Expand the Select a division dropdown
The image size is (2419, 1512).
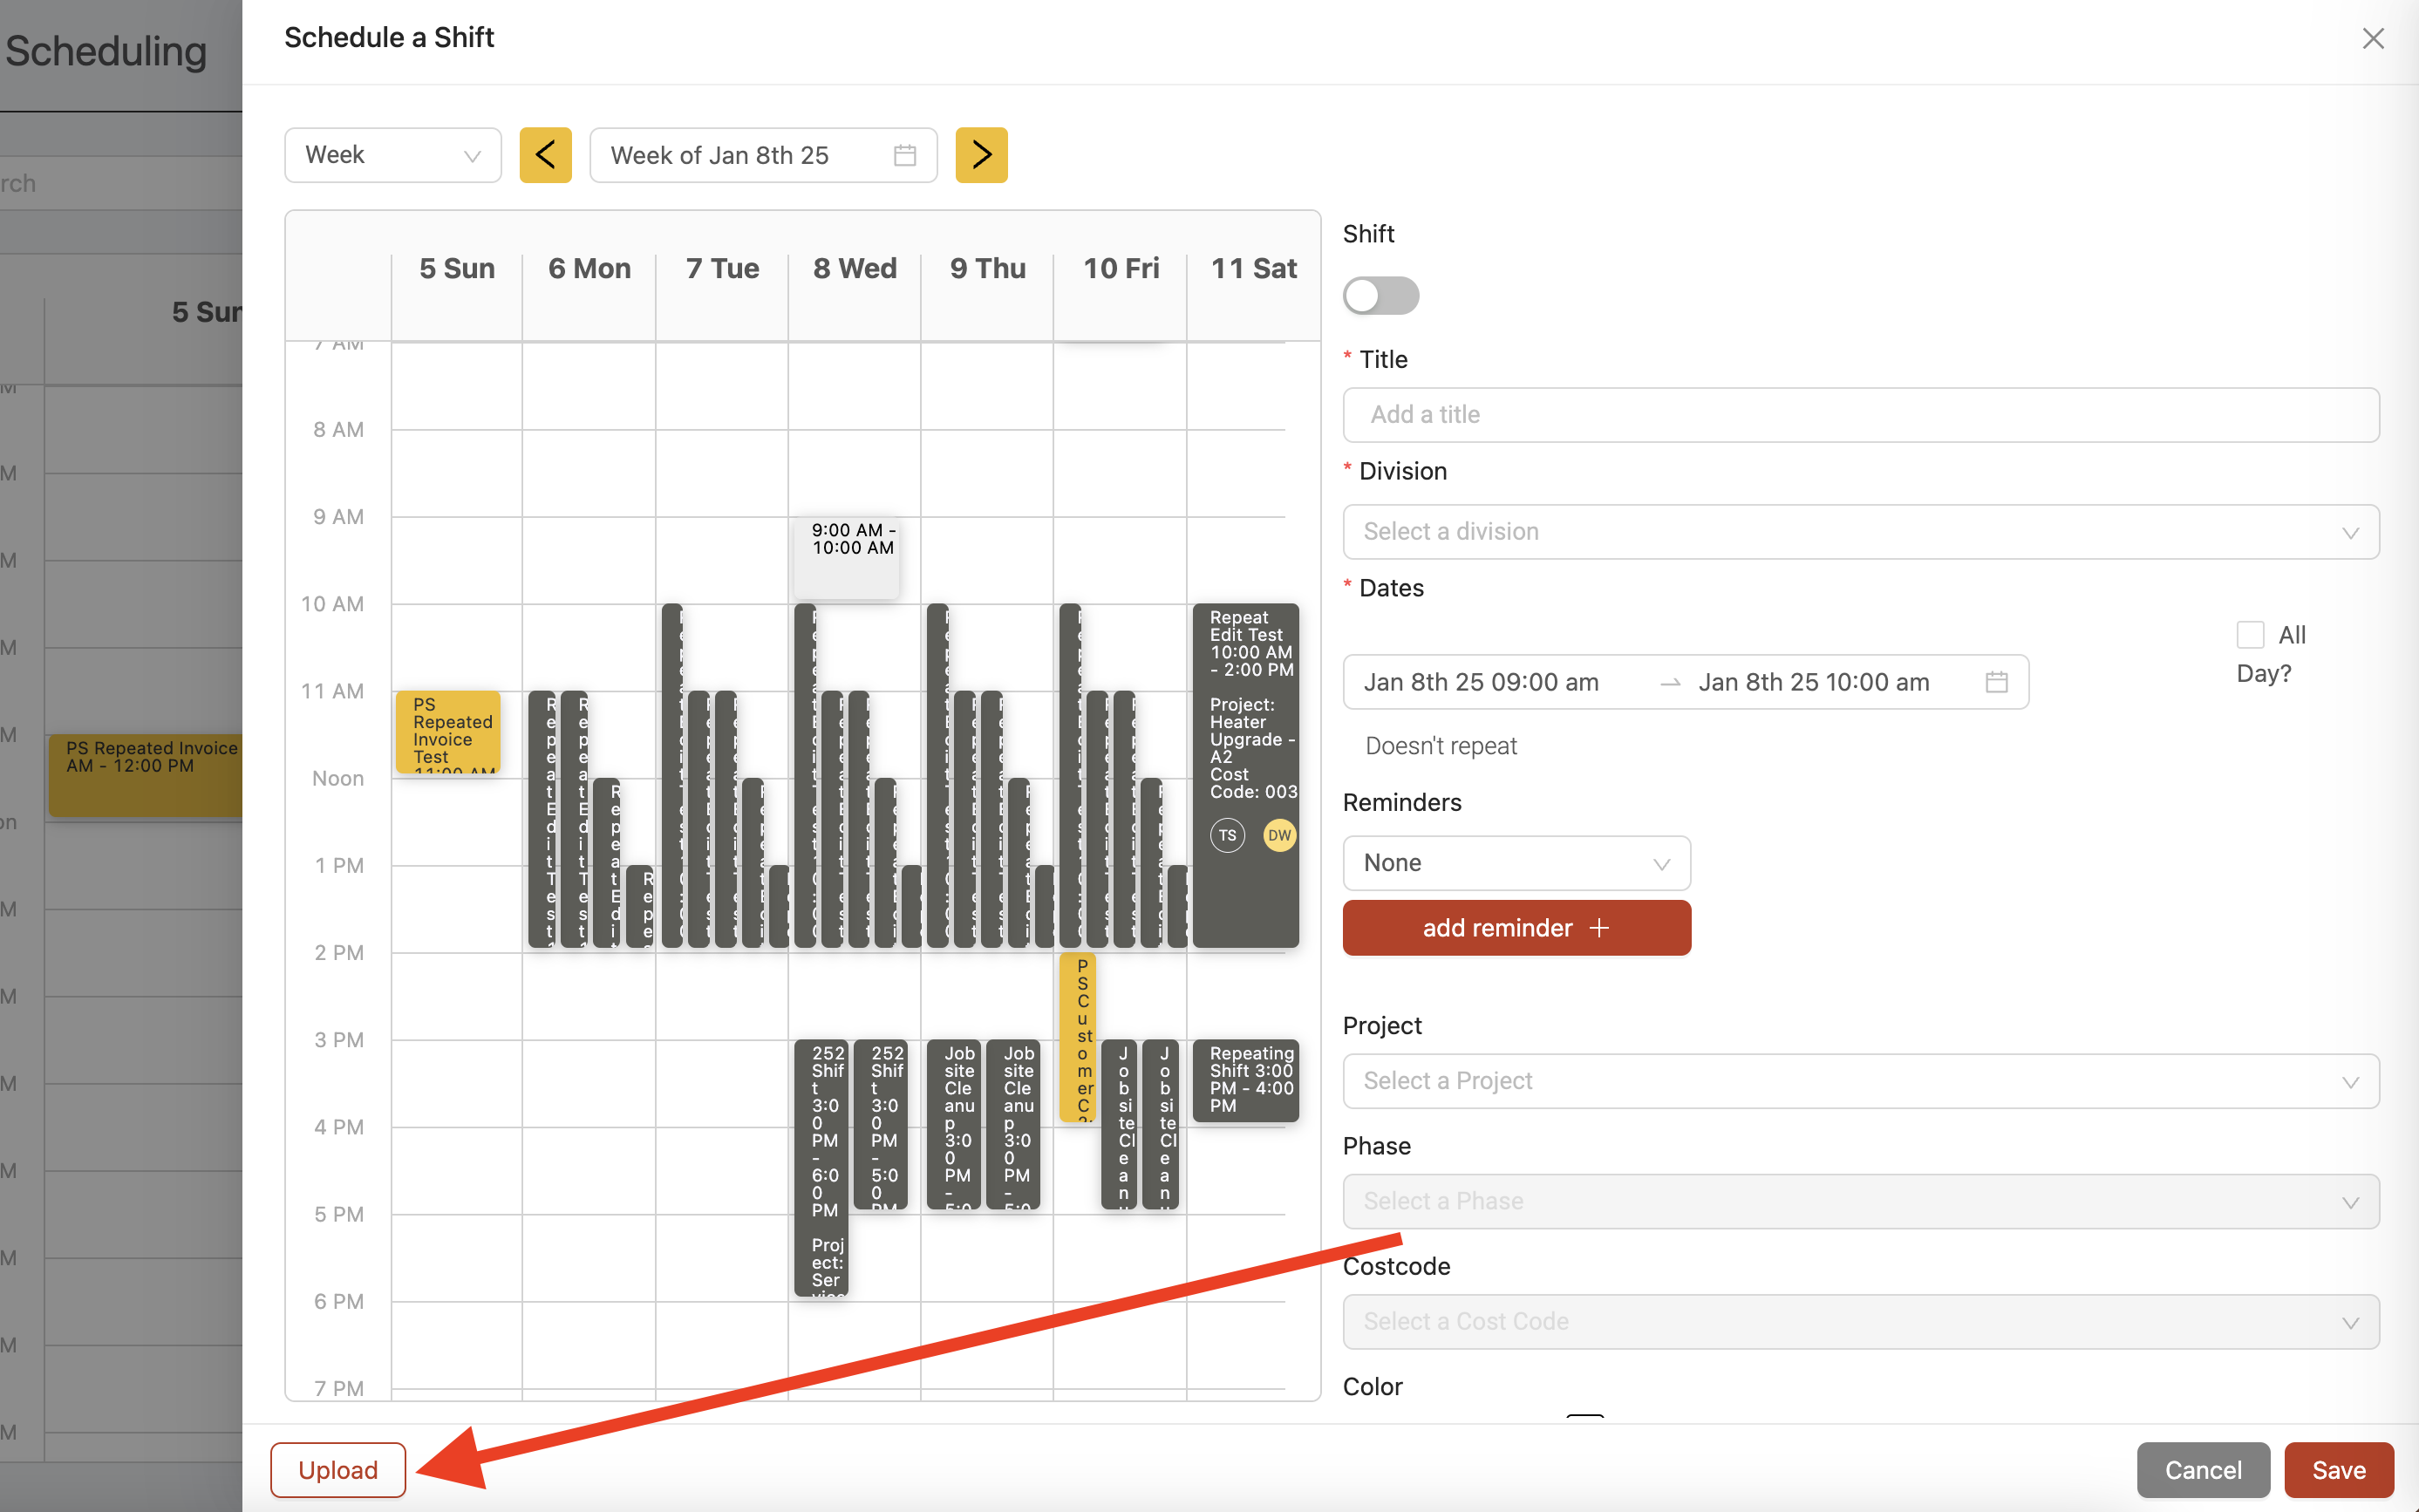click(1860, 532)
